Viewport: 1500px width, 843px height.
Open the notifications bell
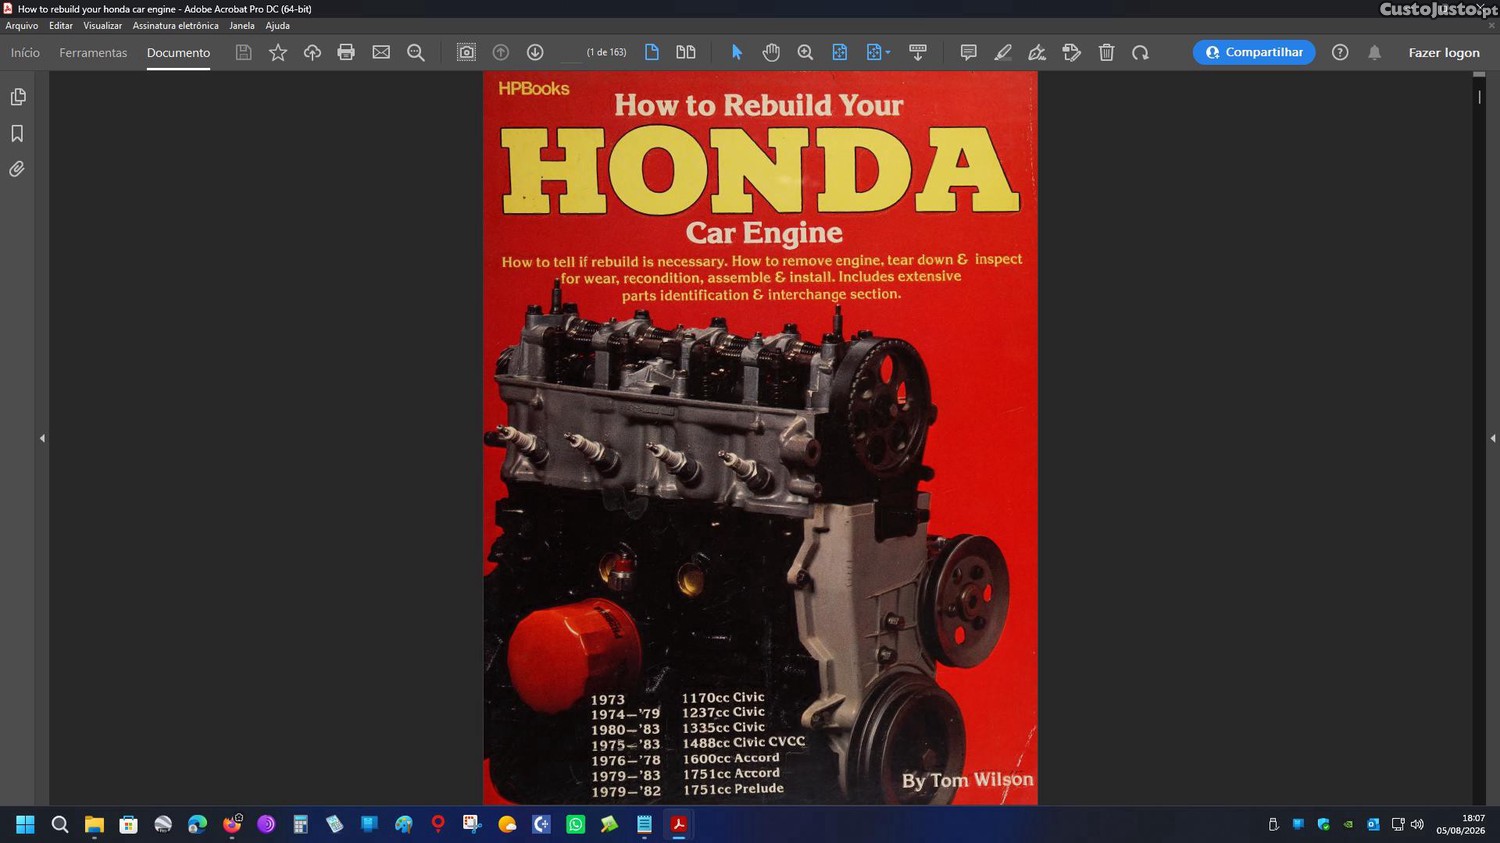coord(1375,53)
